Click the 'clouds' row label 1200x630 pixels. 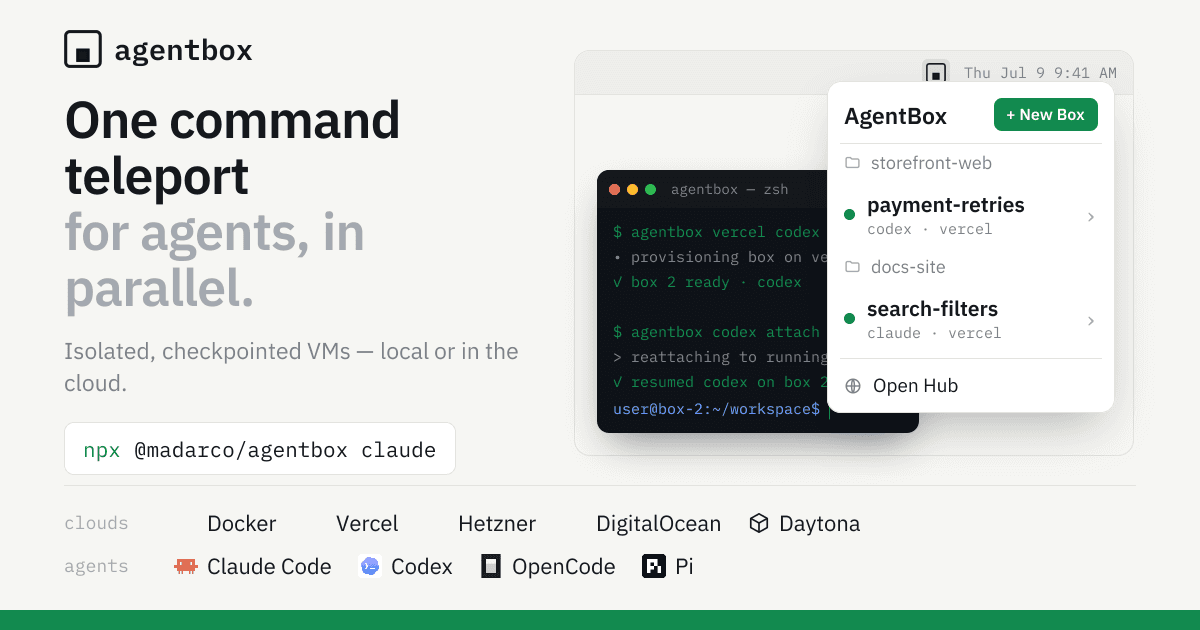tap(96, 523)
